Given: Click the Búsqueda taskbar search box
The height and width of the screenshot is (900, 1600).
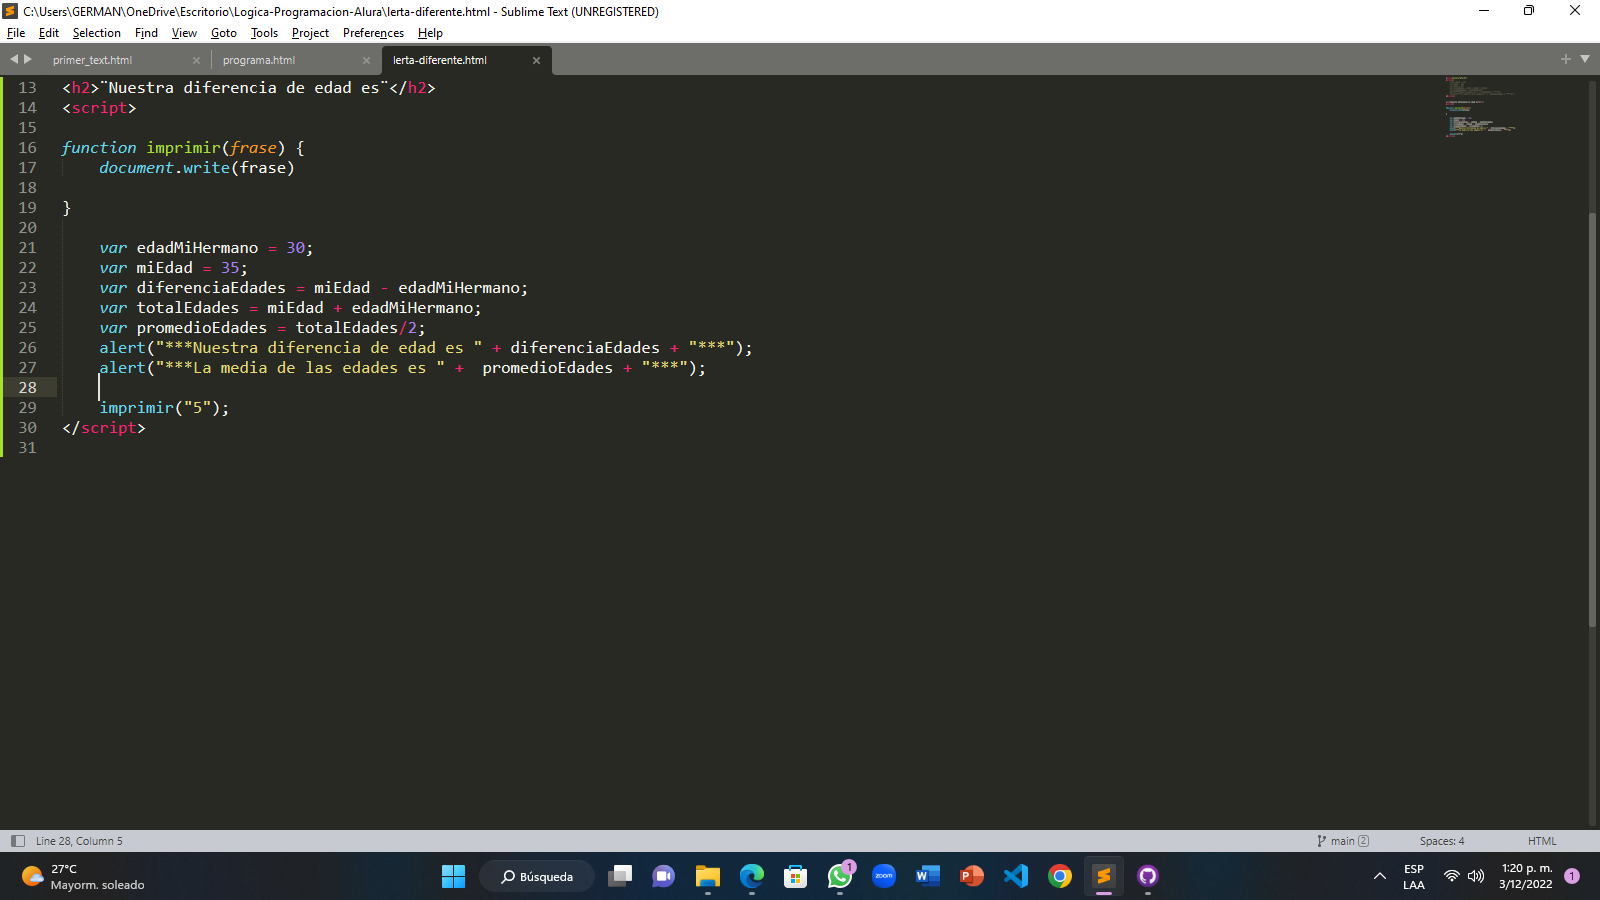Looking at the screenshot, I should [x=537, y=877].
